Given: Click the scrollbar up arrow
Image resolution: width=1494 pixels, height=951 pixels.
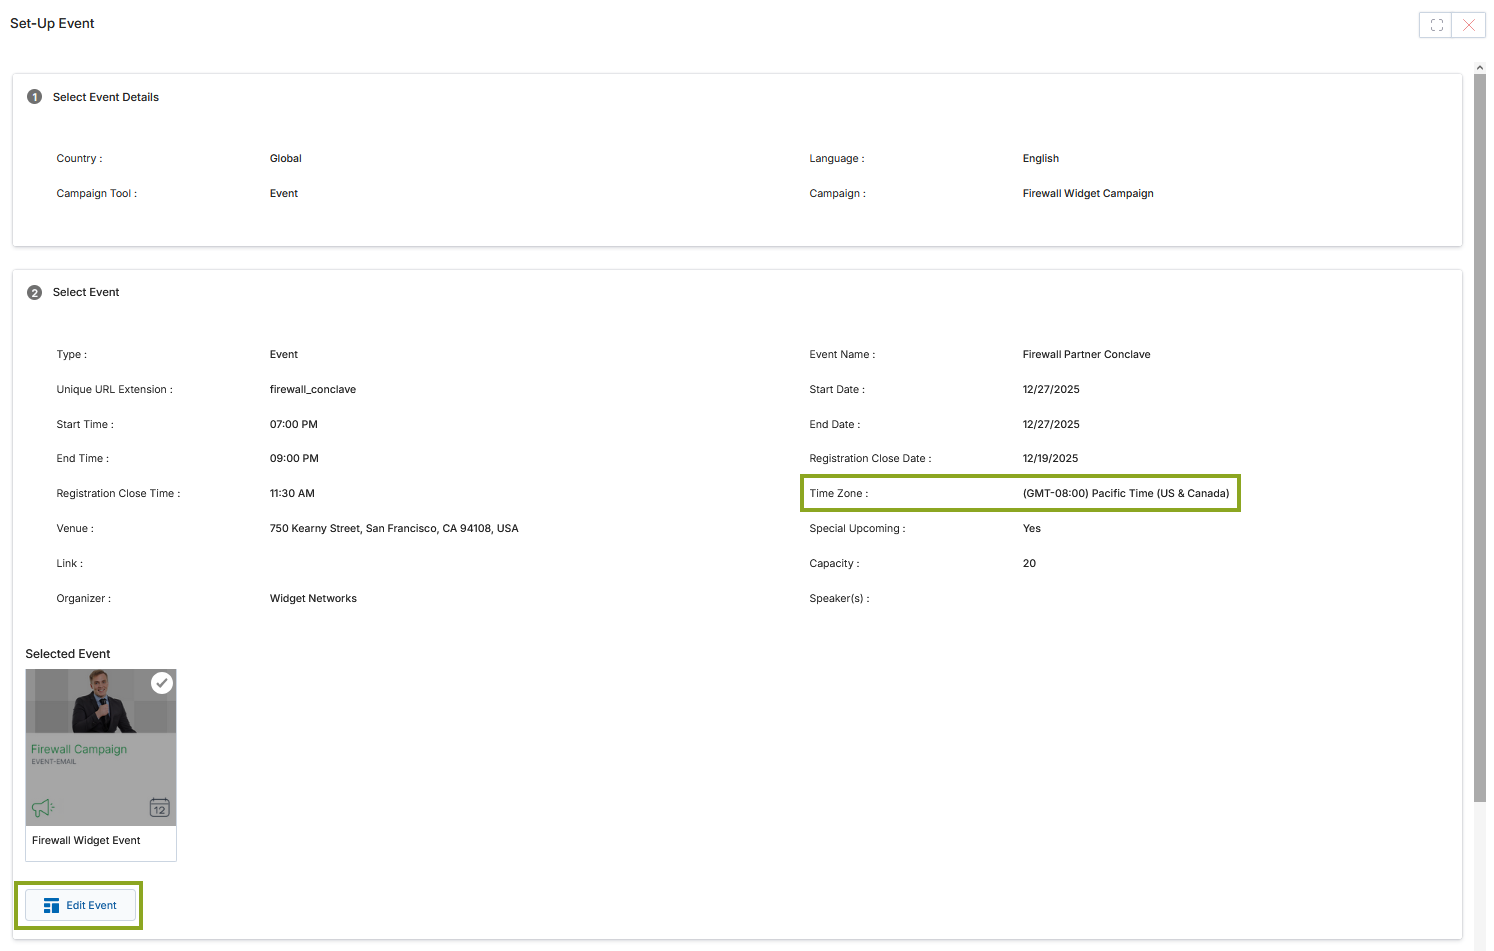Looking at the screenshot, I should pyautogui.click(x=1480, y=67).
